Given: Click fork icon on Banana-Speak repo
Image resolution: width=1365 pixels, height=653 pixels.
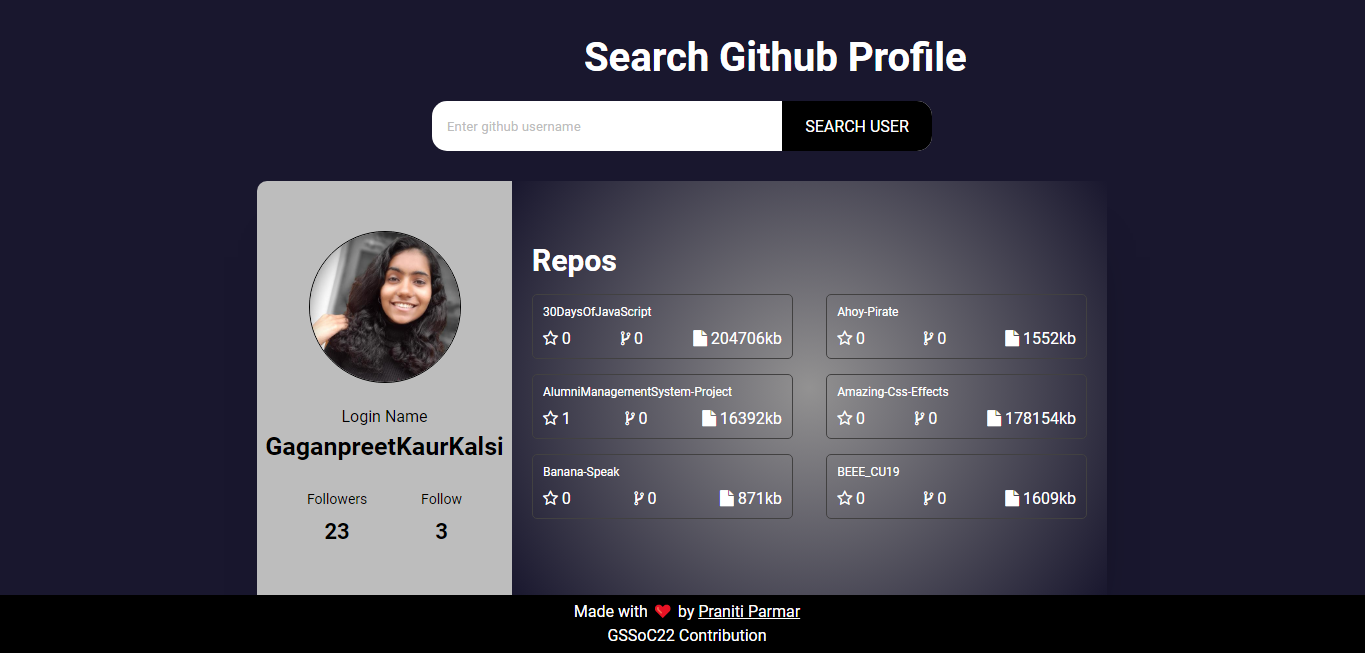Looking at the screenshot, I should click(x=638, y=499).
